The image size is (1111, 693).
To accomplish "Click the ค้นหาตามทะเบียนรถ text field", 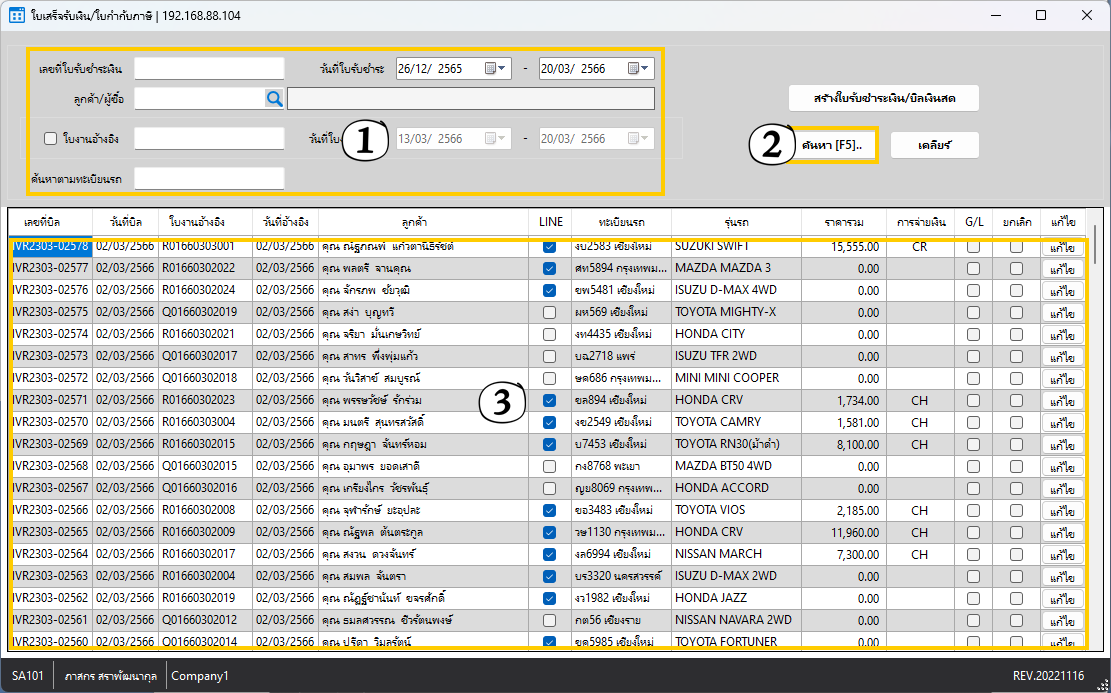I will pyautogui.click(x=210, y=178).
